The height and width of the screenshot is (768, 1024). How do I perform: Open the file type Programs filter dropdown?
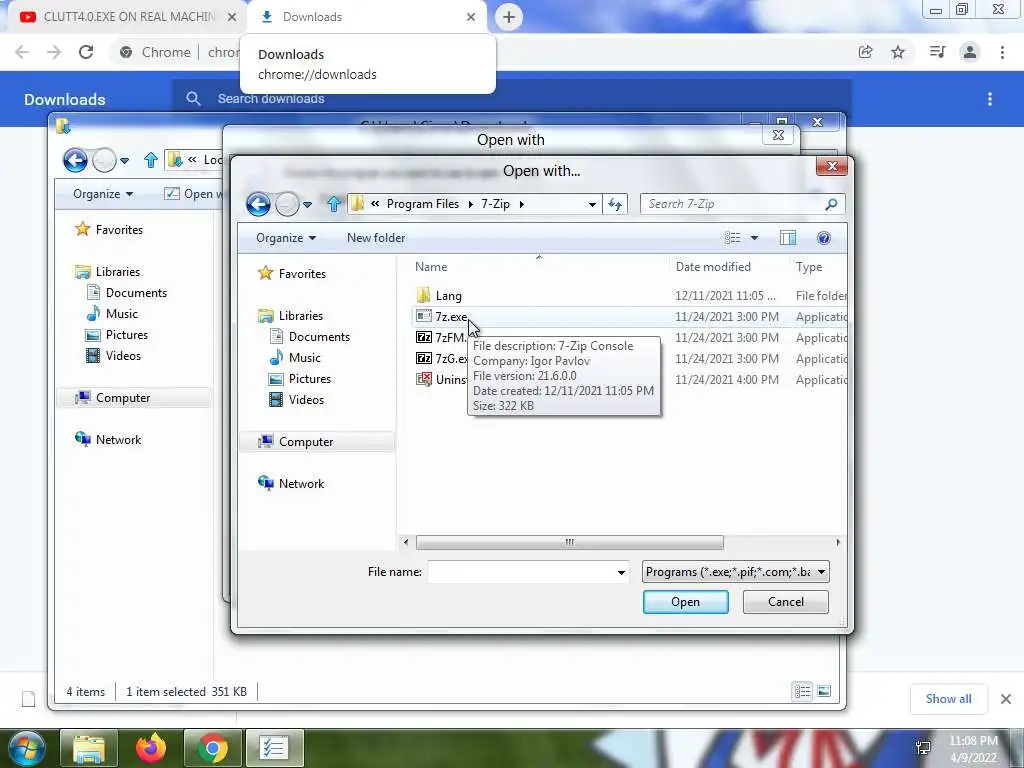735,571
